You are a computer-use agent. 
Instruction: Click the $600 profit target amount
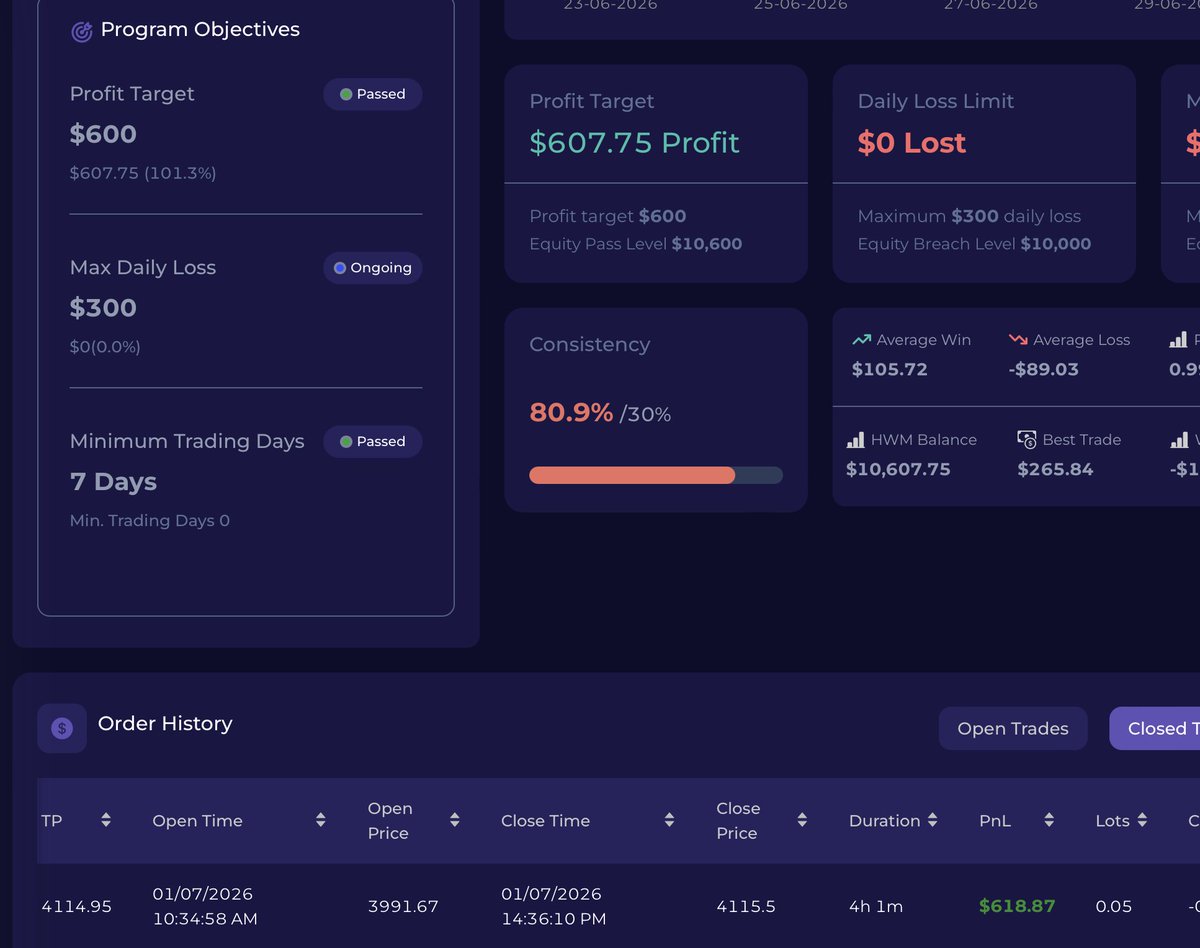click(x=103, y=134)
